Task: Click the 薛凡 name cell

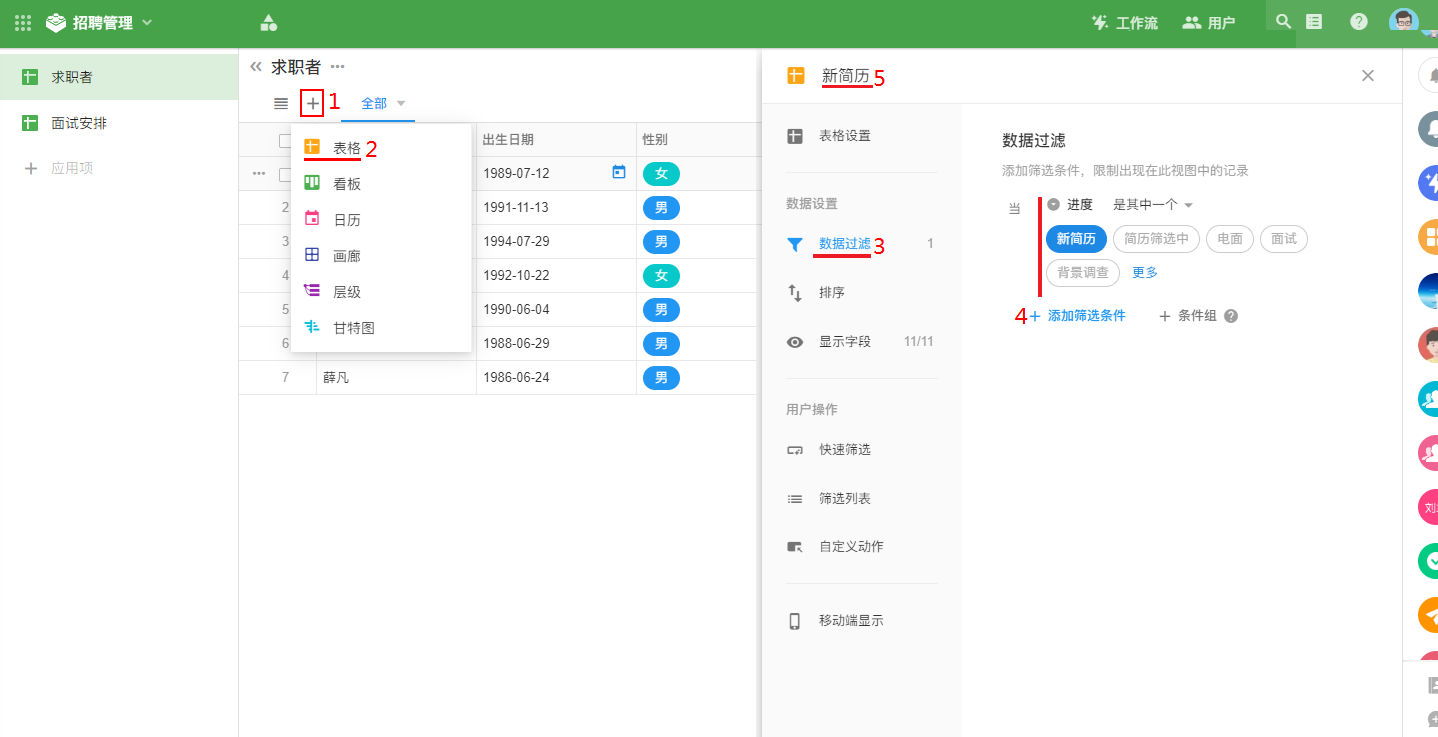Action: pyautogui.click(x=396, y=378)
